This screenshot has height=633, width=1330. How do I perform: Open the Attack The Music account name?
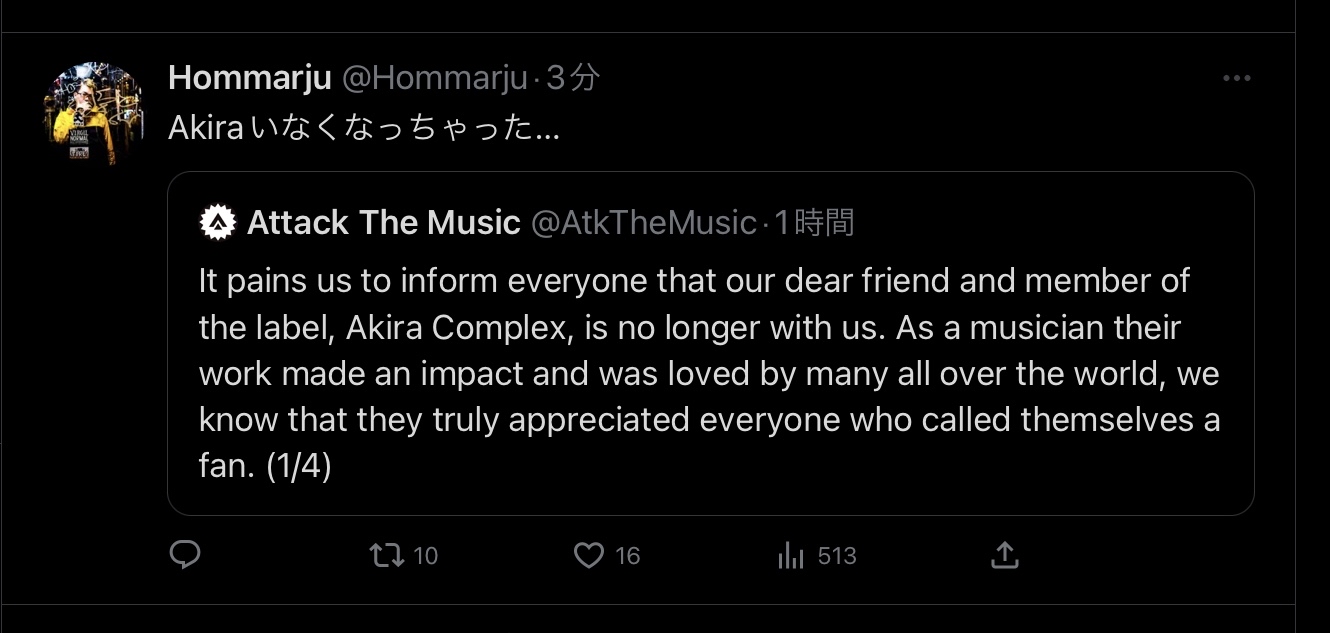pos(384,223)
